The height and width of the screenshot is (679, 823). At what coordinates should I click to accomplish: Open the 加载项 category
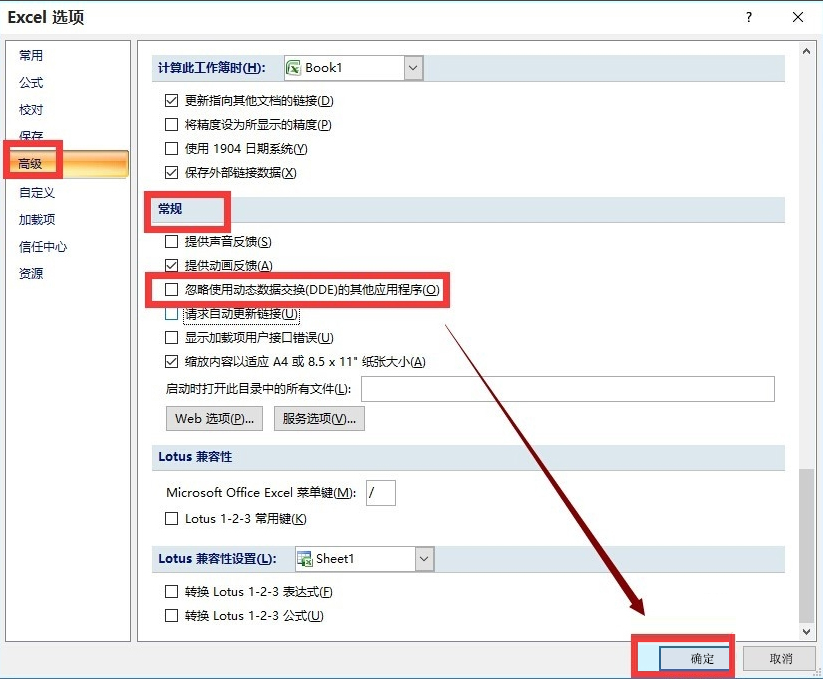point(36,220)
